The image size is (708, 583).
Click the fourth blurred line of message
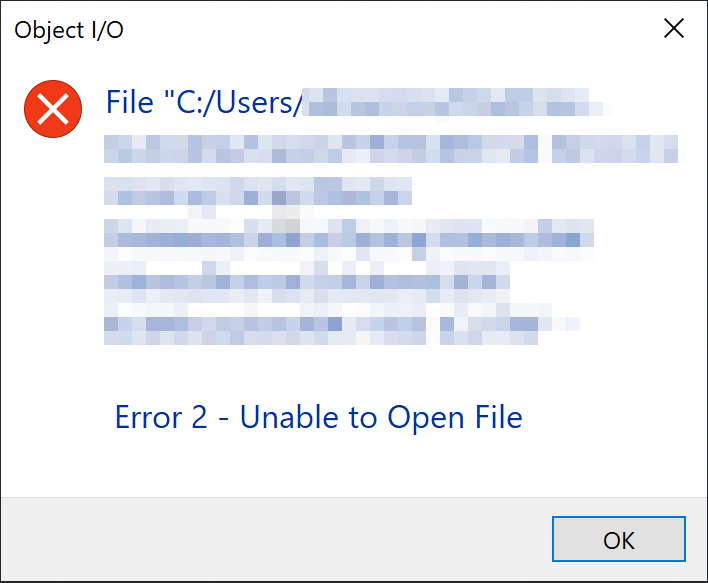click(349, 236)
